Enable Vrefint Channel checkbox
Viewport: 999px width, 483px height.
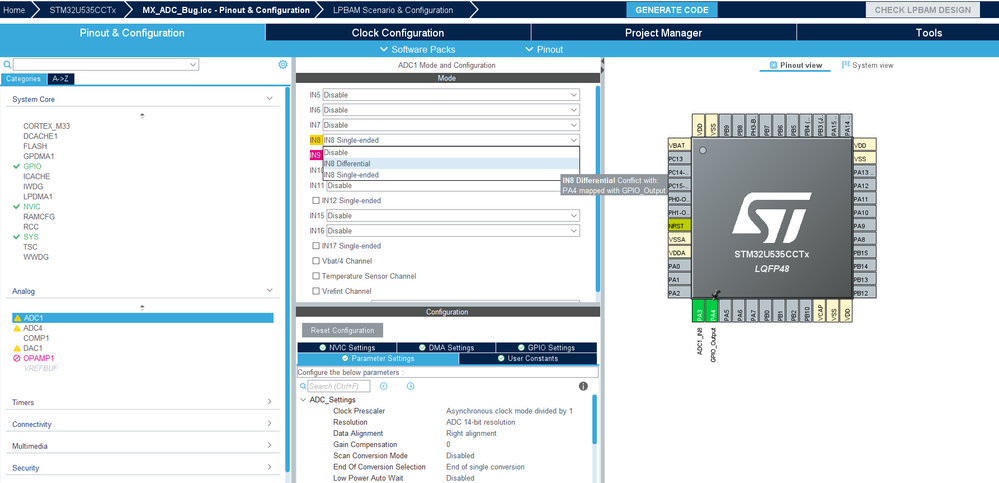(315, 291)
